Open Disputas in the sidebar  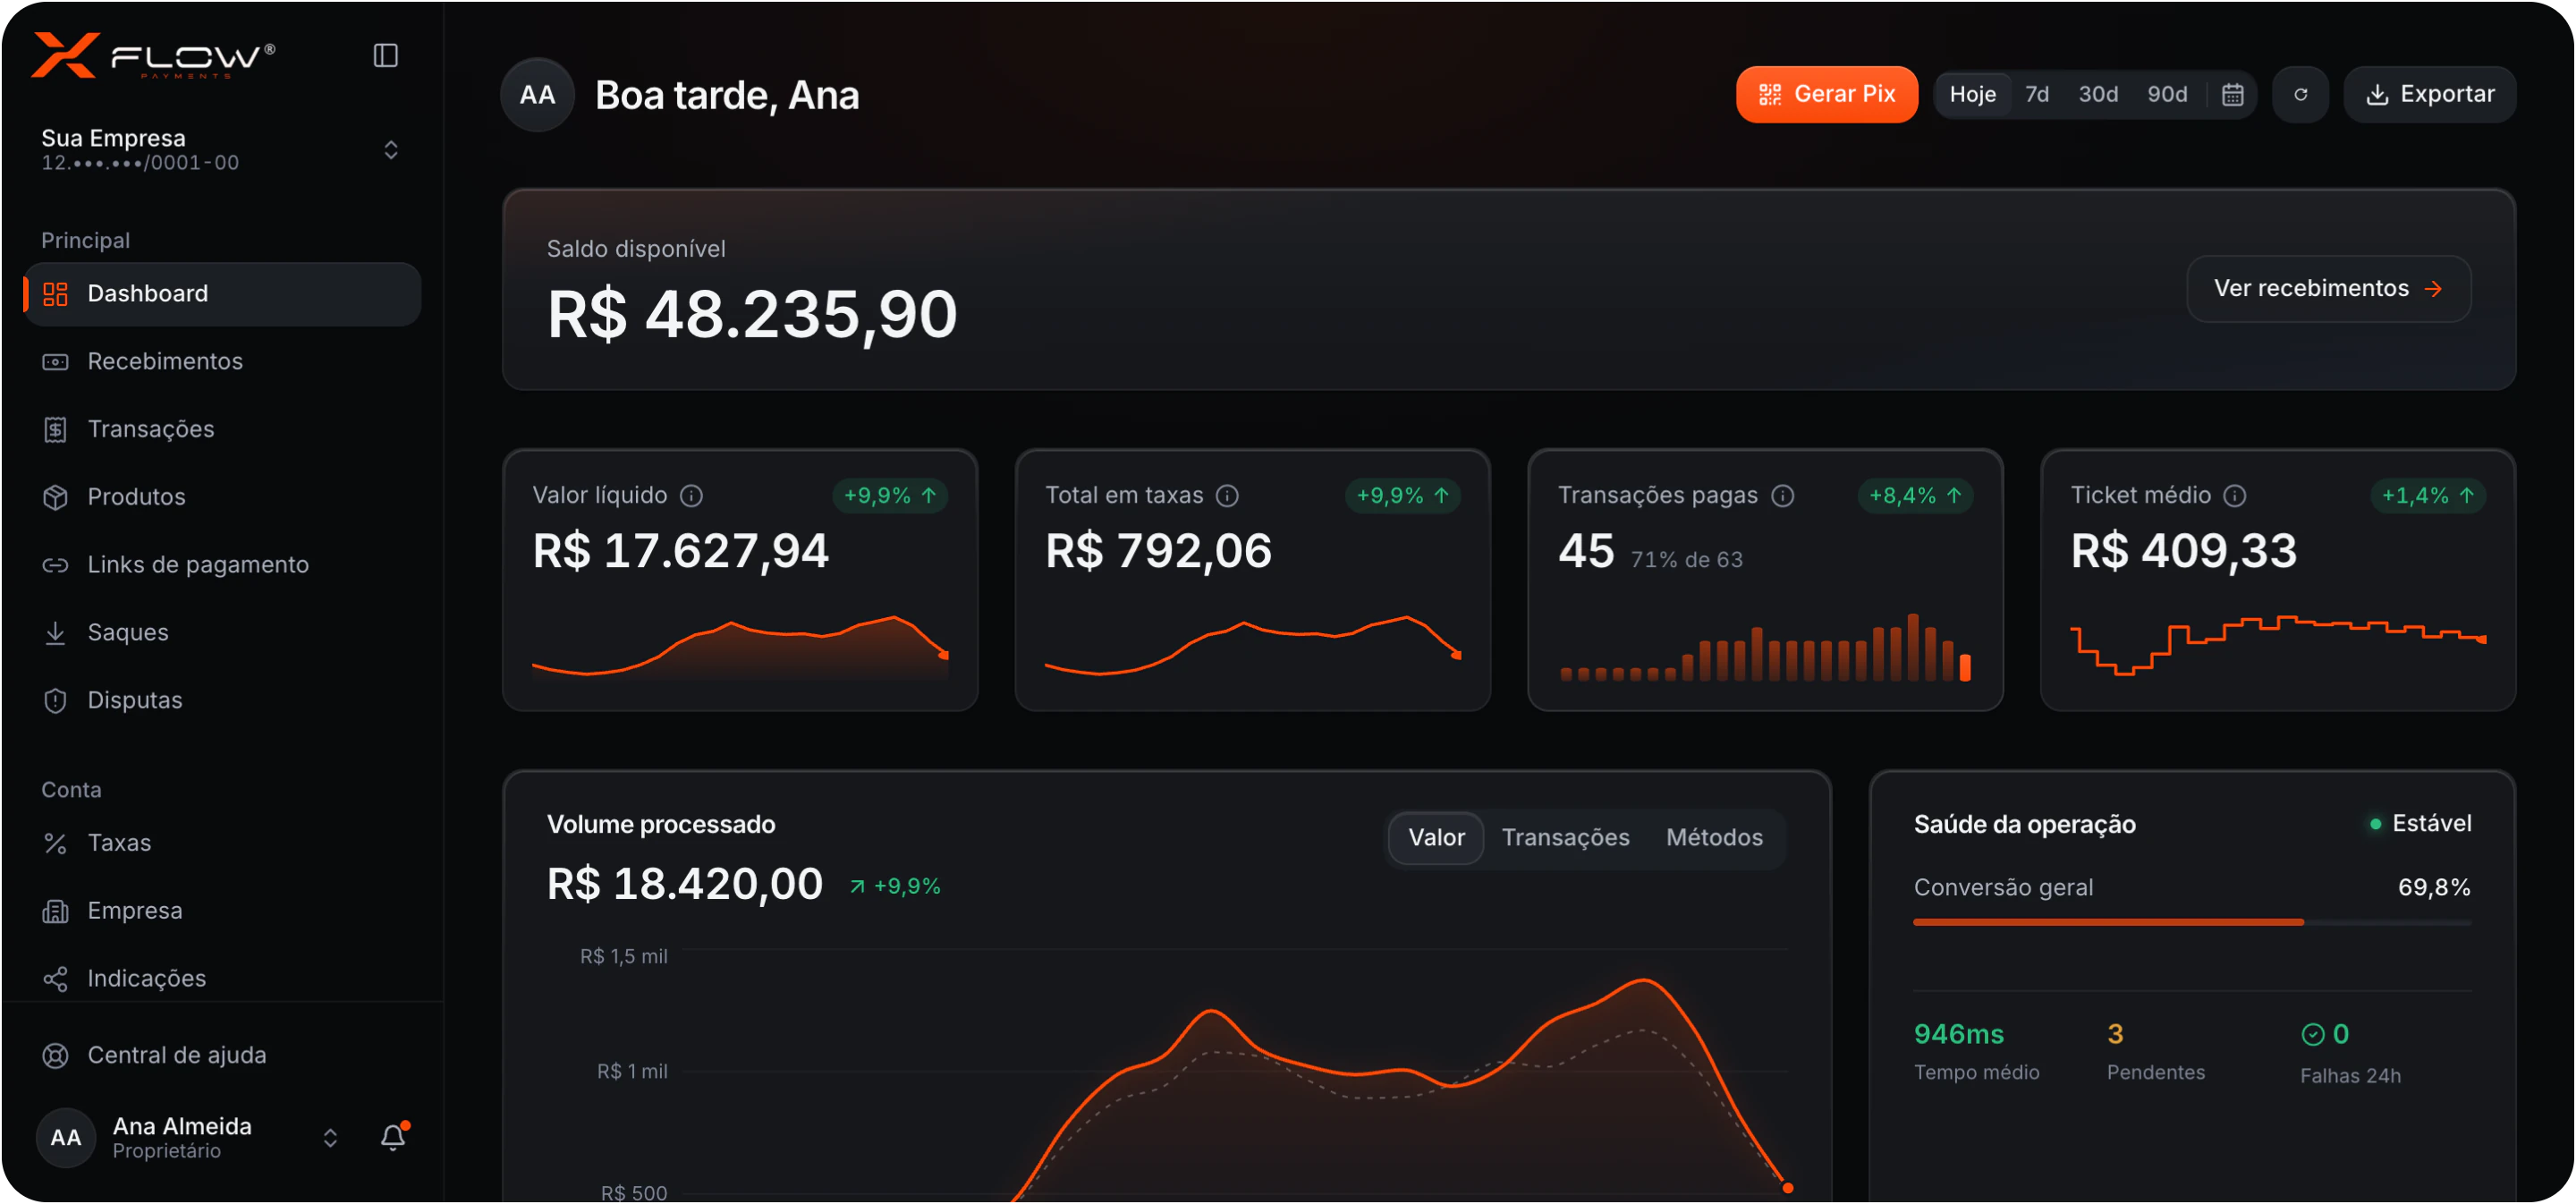click(x=222, y=700)
